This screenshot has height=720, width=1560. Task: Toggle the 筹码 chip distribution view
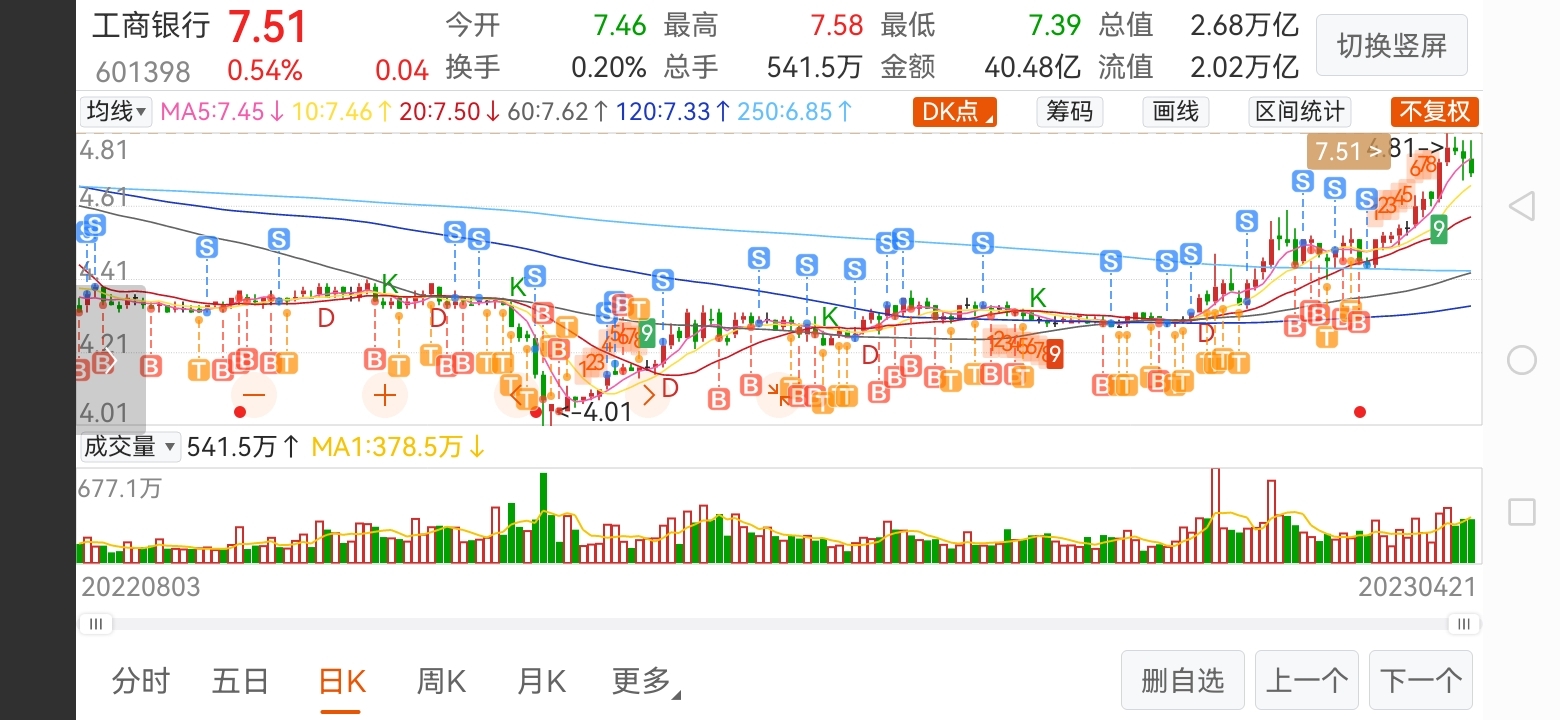click(x=1069, y=111)
